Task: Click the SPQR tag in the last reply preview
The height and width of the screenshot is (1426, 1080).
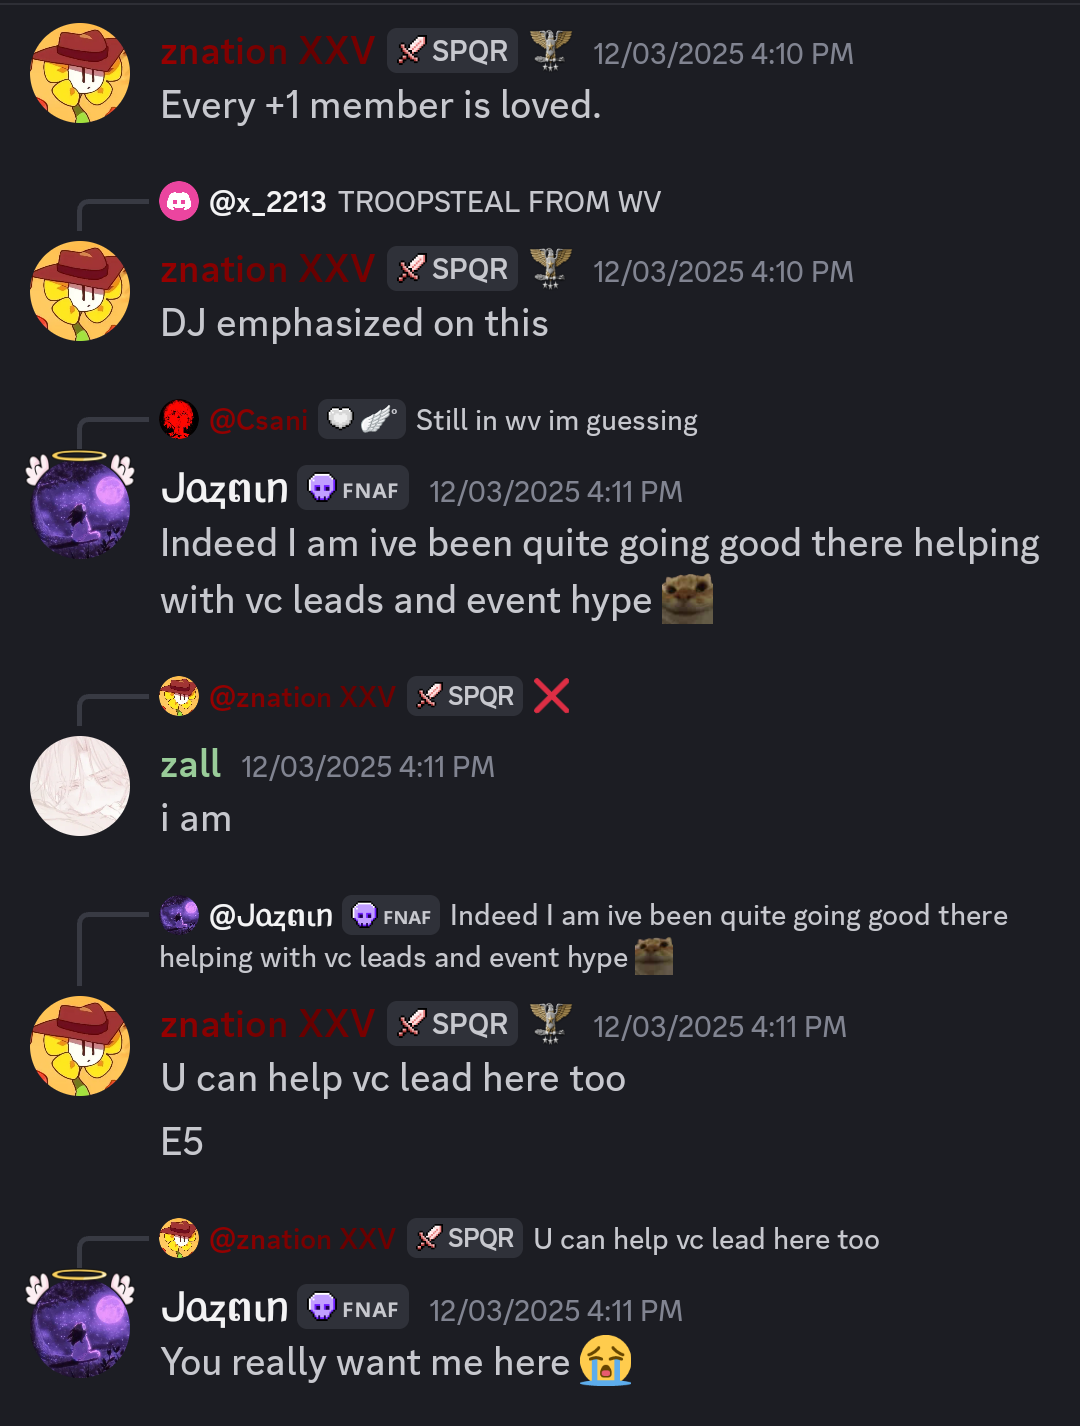Action: [465, 1238]
